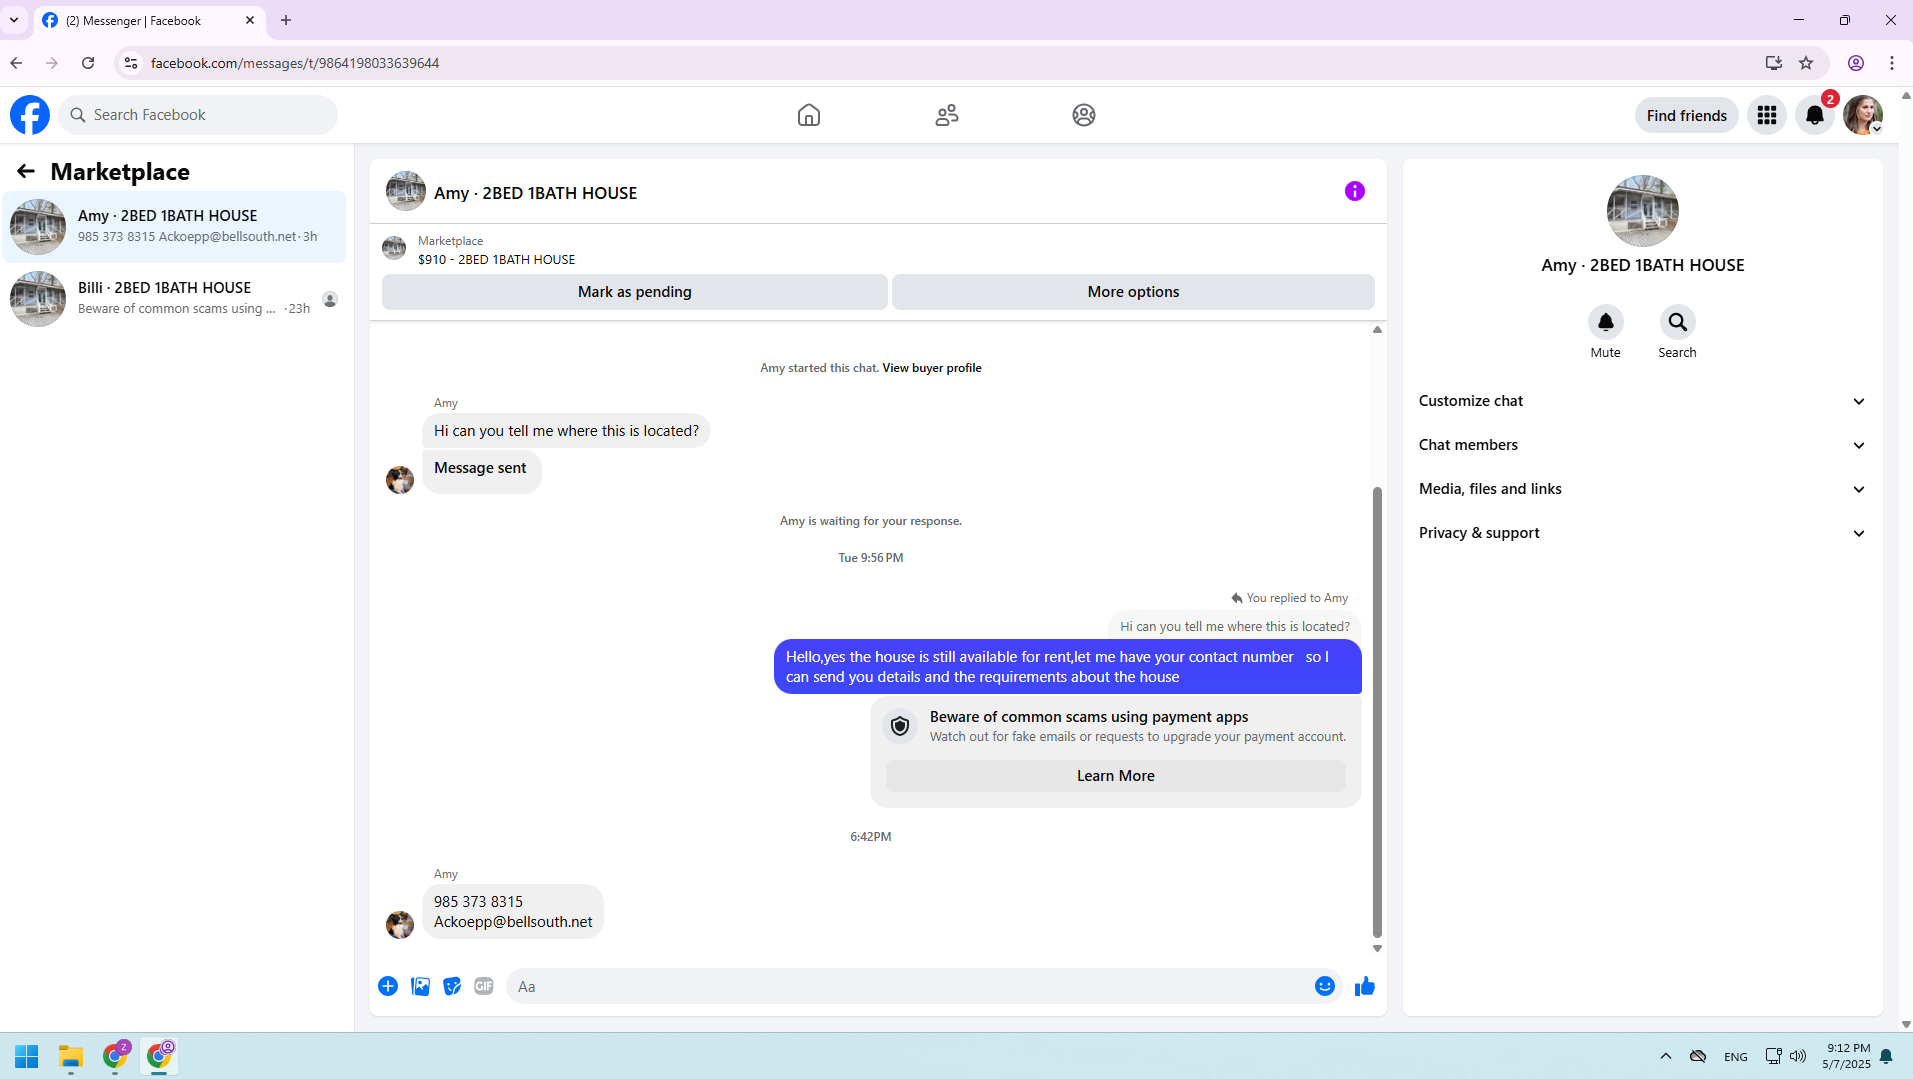Open the Facebook menu grid icon

pos(1767,115)
